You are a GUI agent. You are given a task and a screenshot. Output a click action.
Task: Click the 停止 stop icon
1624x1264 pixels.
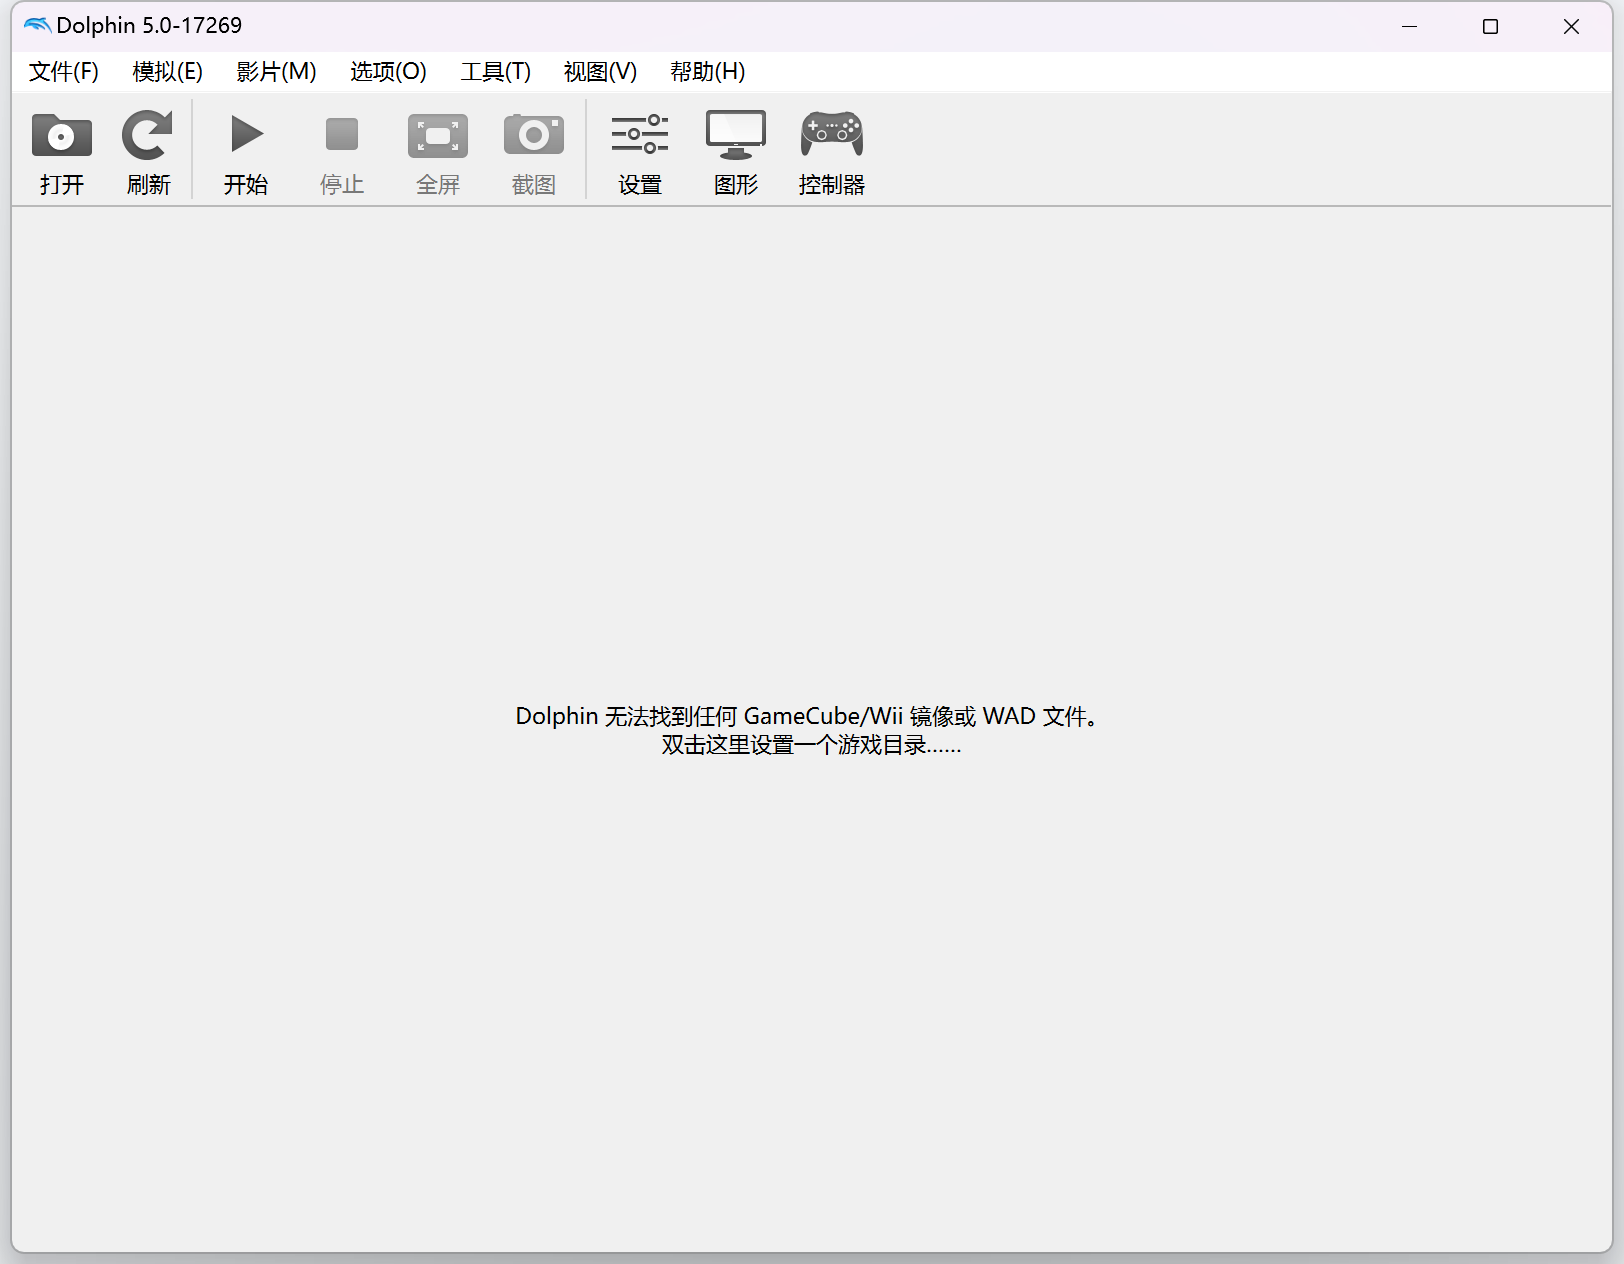tap(342, 134)
